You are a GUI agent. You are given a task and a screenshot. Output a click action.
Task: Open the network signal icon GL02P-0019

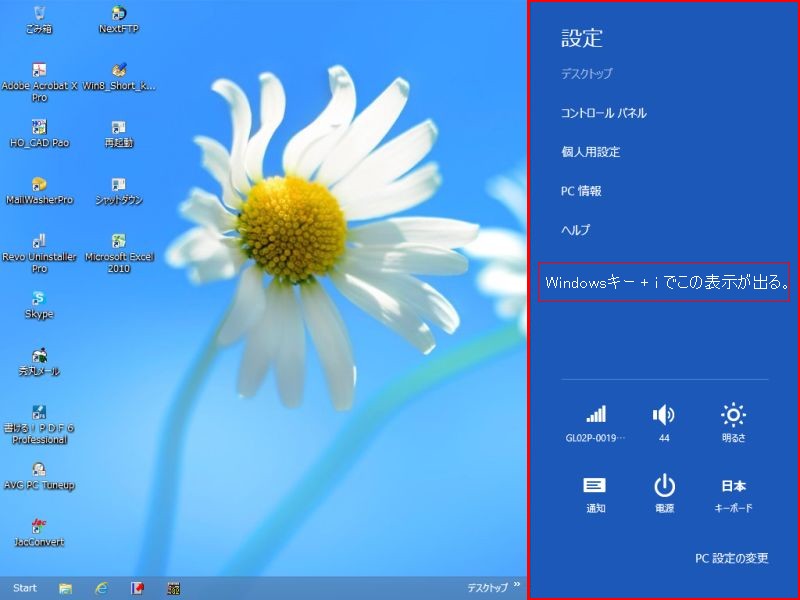596,415
